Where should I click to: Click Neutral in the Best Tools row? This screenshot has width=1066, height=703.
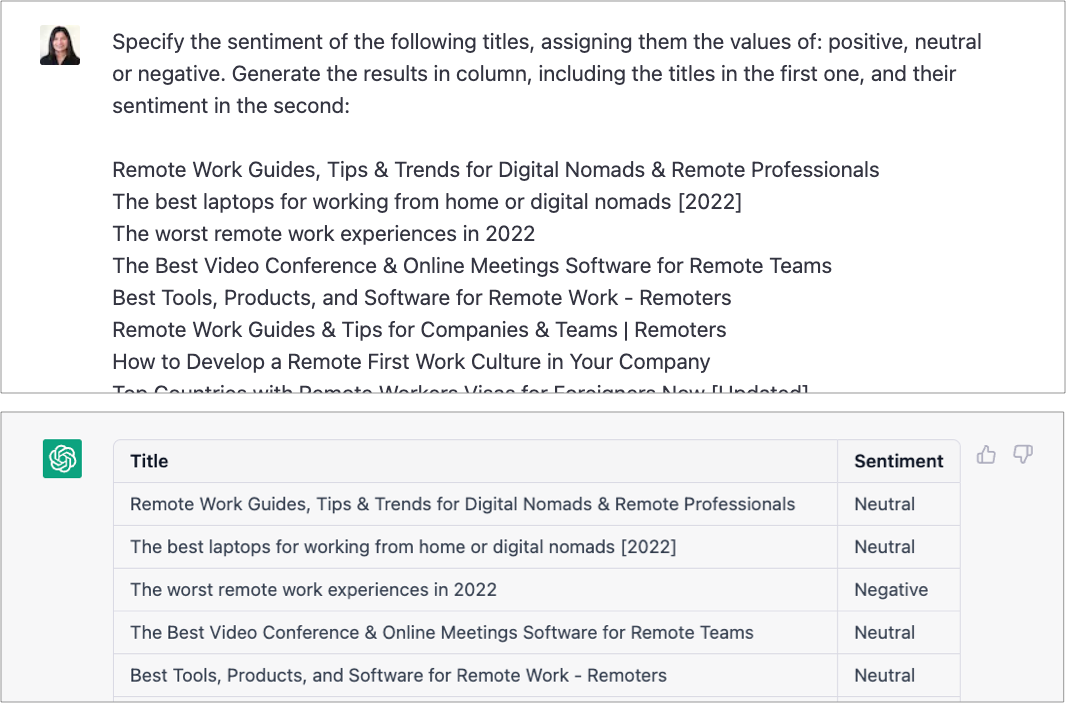[x=884, y=676]
